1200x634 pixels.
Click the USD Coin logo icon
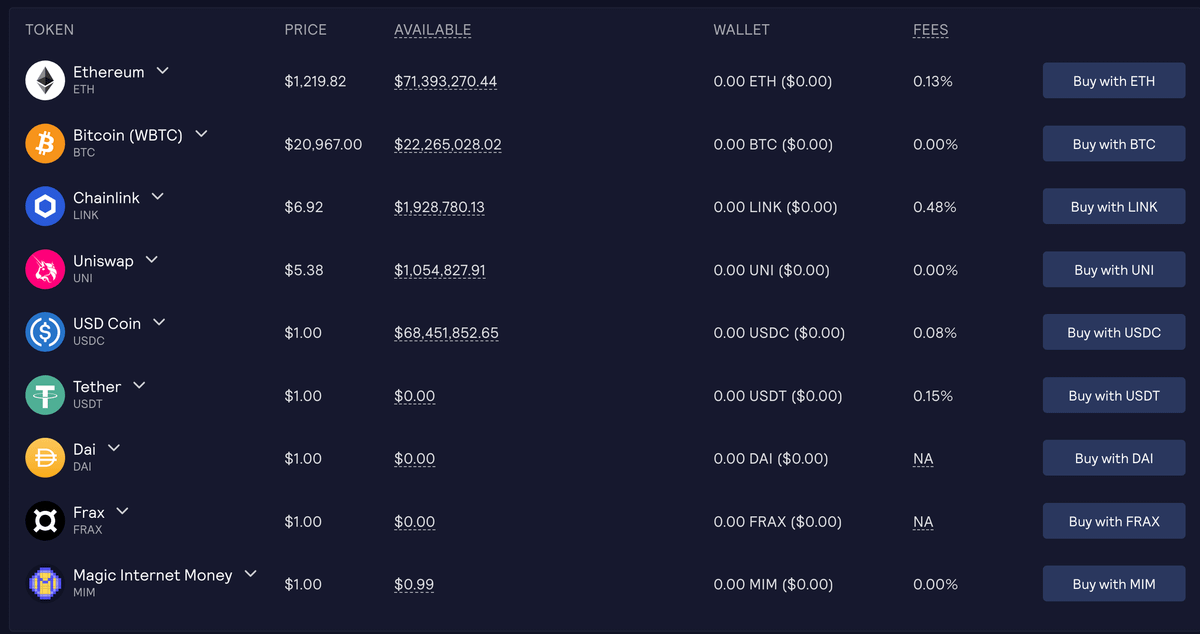coord(45,333)
